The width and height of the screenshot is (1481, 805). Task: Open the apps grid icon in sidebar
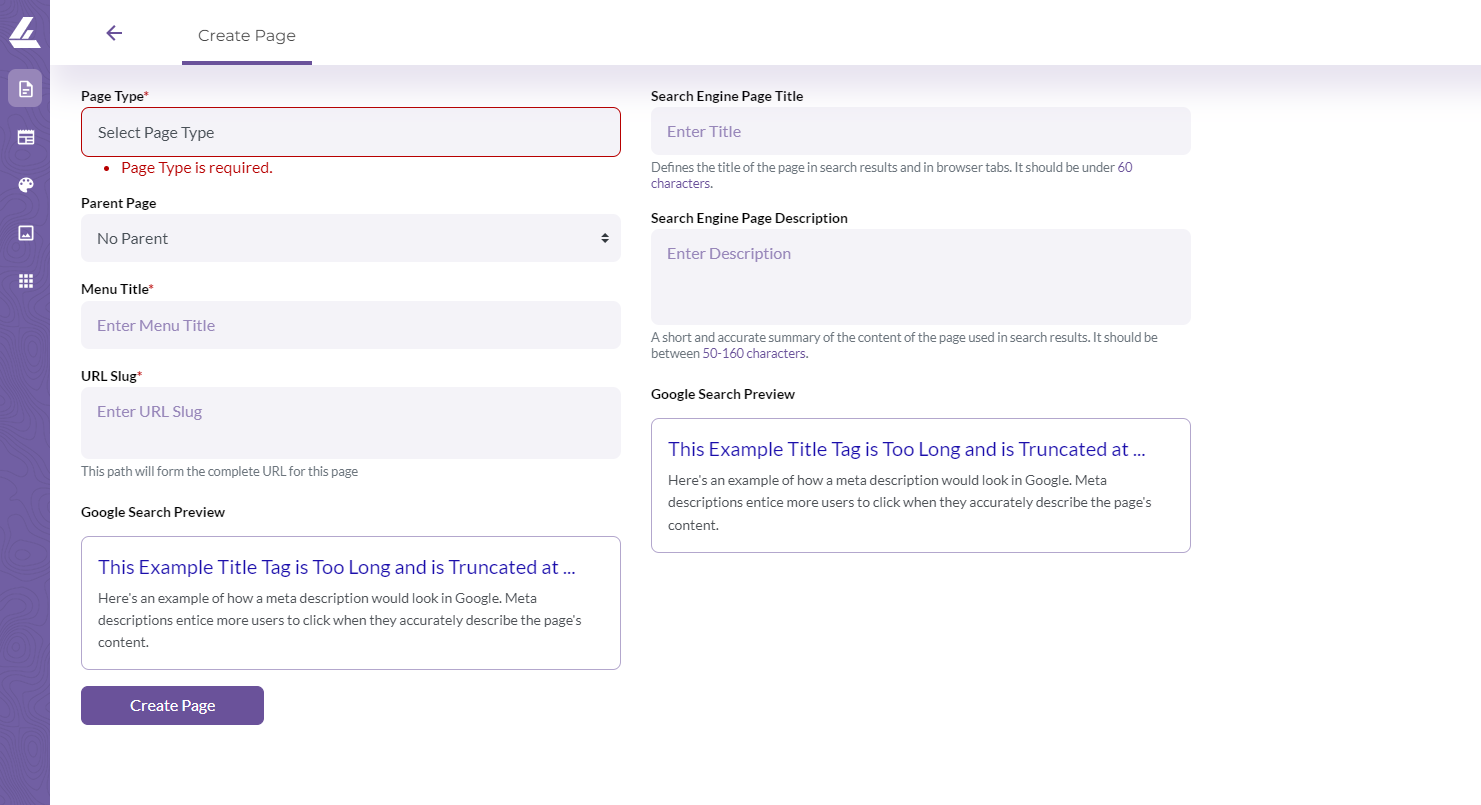pos(26,281)
